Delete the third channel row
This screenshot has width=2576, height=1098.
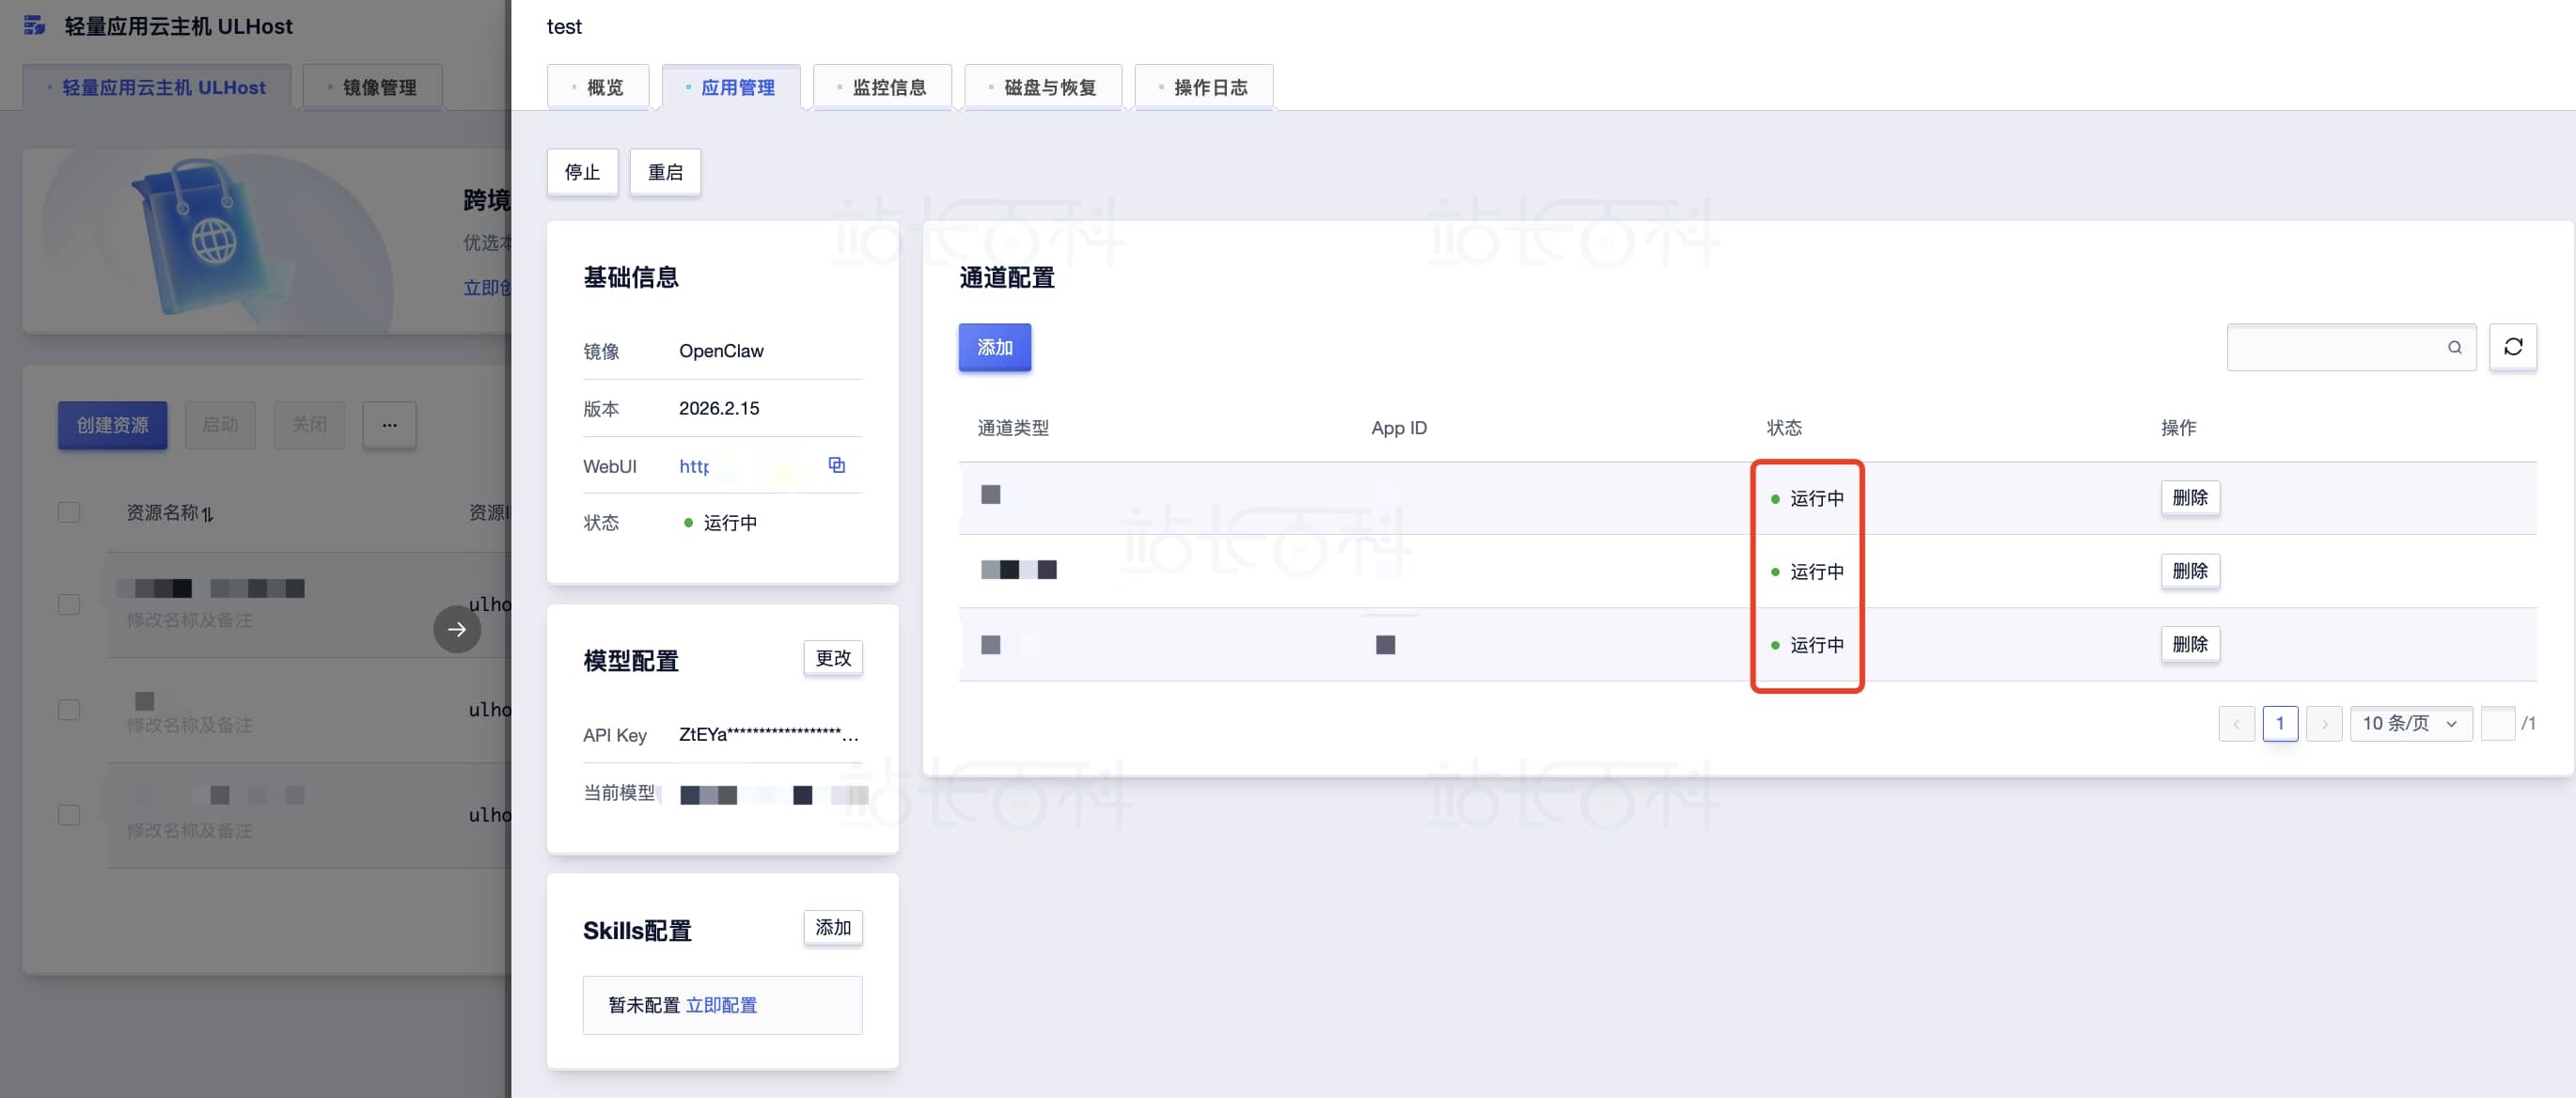click(2190, 644)
